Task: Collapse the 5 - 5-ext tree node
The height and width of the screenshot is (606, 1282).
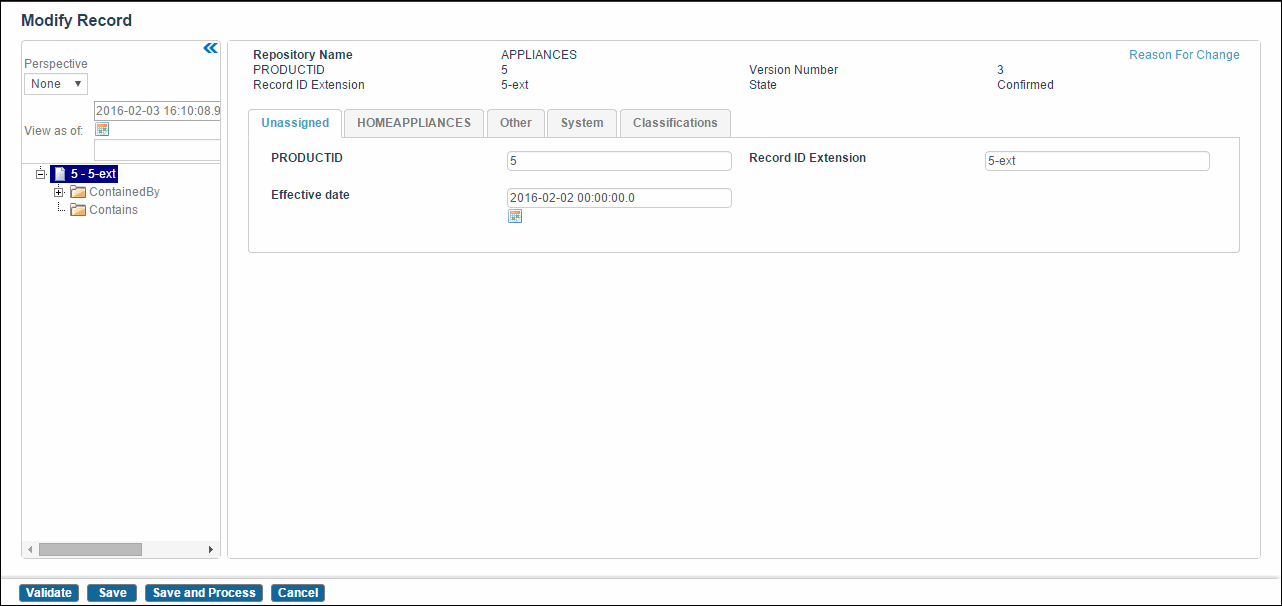Action: click(x=41, y=174)
